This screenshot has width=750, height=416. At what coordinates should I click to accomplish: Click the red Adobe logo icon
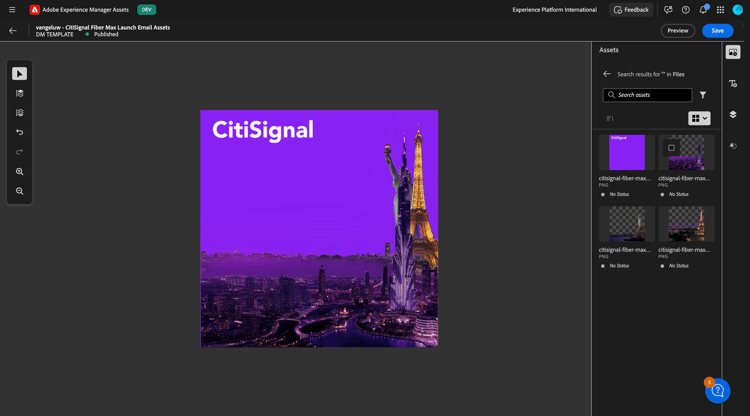(34, 10)
